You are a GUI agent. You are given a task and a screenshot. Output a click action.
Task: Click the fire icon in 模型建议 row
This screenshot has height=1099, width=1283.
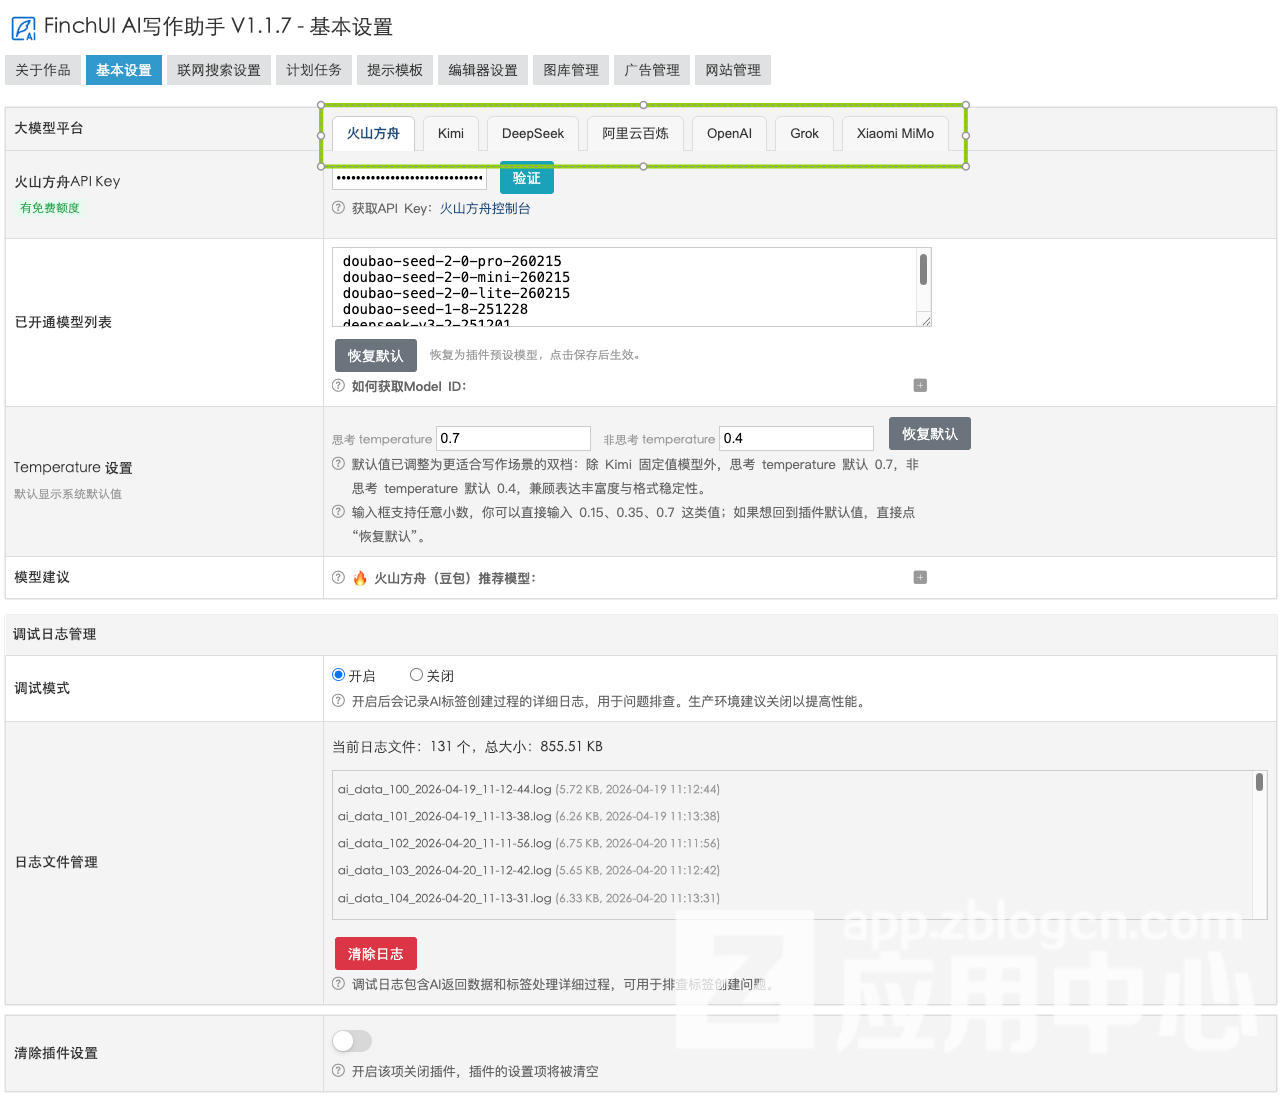click(x=360, y=578)
